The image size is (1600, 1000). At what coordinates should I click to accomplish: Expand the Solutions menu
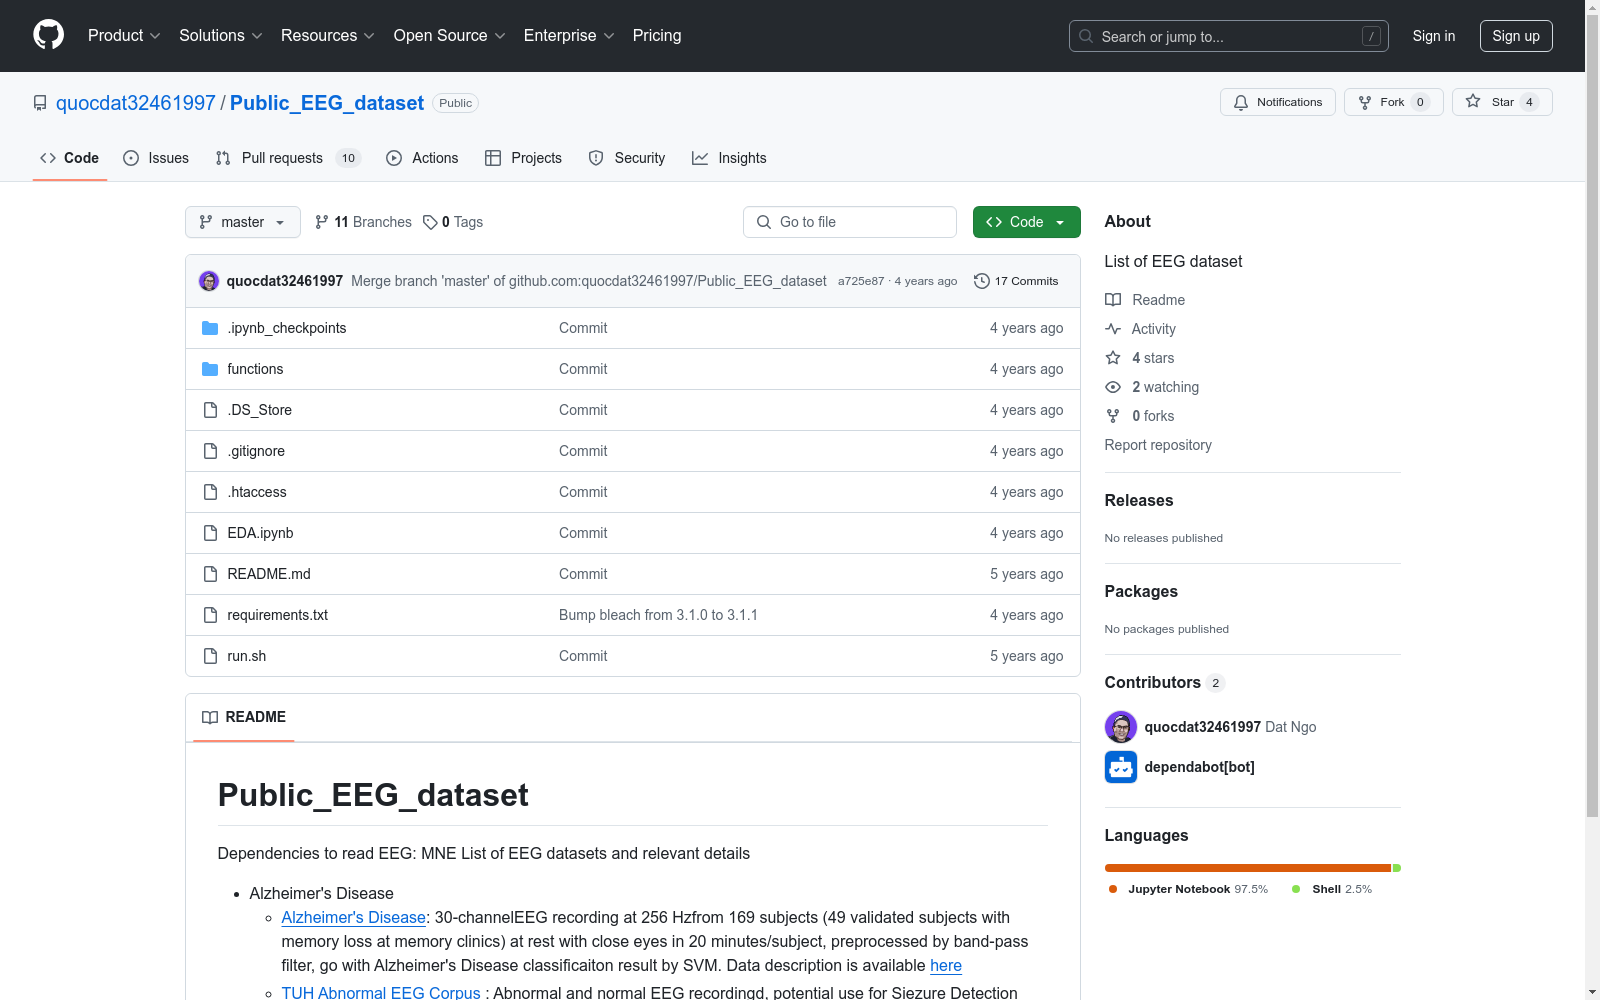click(221, 35)
